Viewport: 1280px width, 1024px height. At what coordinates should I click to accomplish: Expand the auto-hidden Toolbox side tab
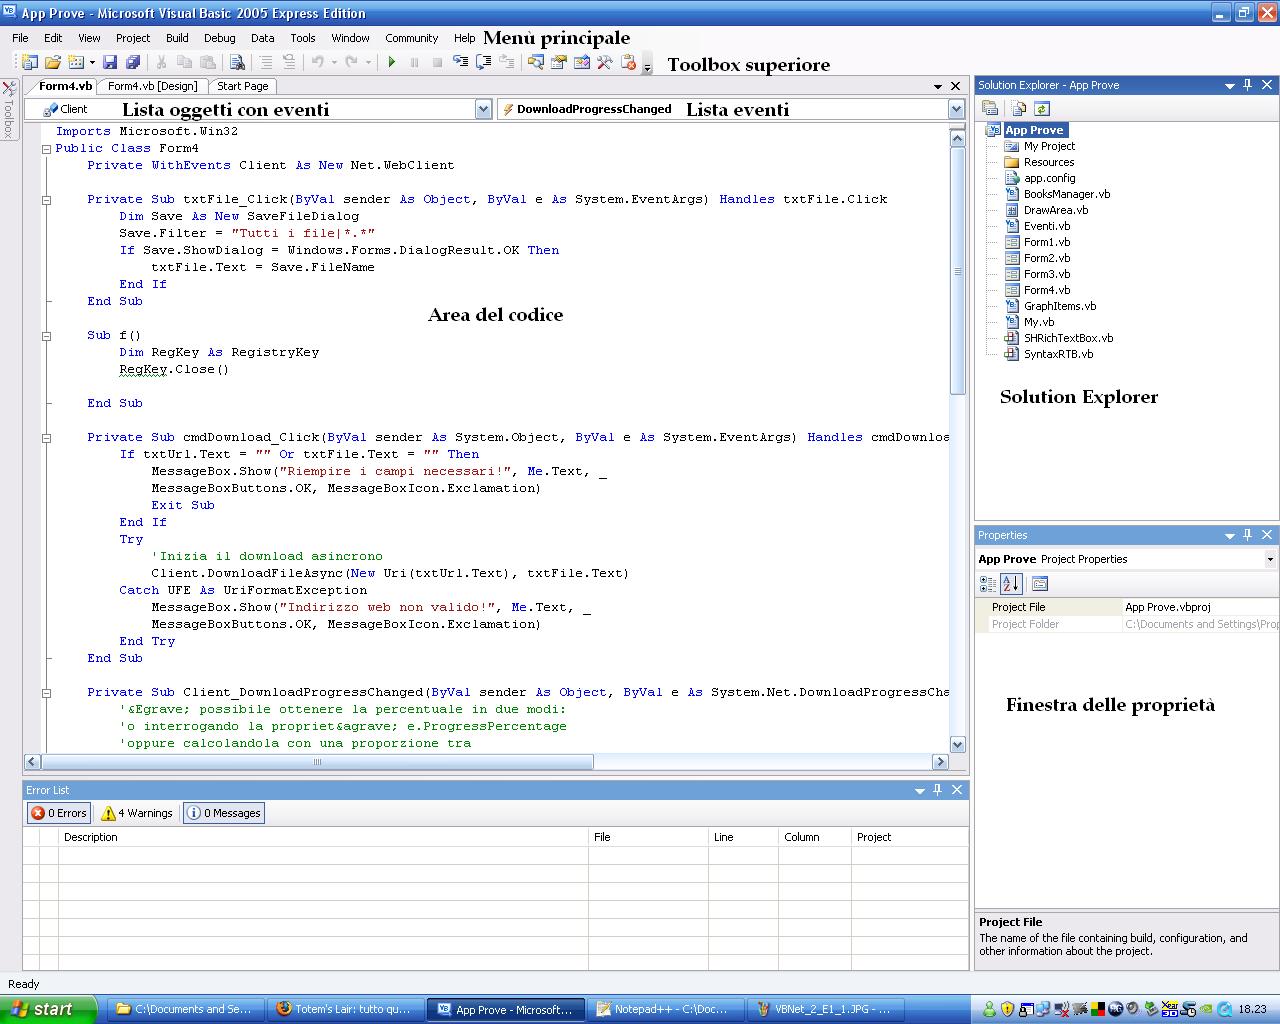point(9,110)
